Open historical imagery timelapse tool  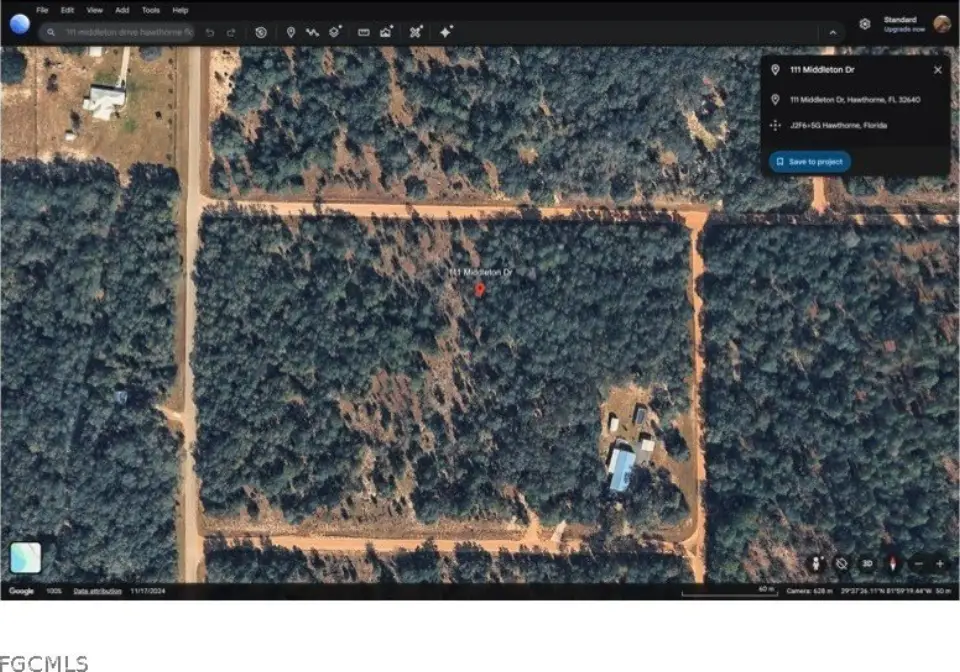pyautogui.click(x=260, y=32)
